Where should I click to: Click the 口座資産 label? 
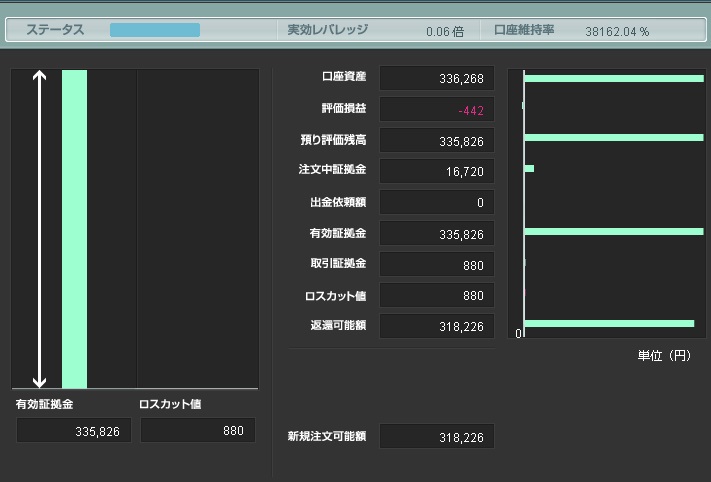coord(344,76)
